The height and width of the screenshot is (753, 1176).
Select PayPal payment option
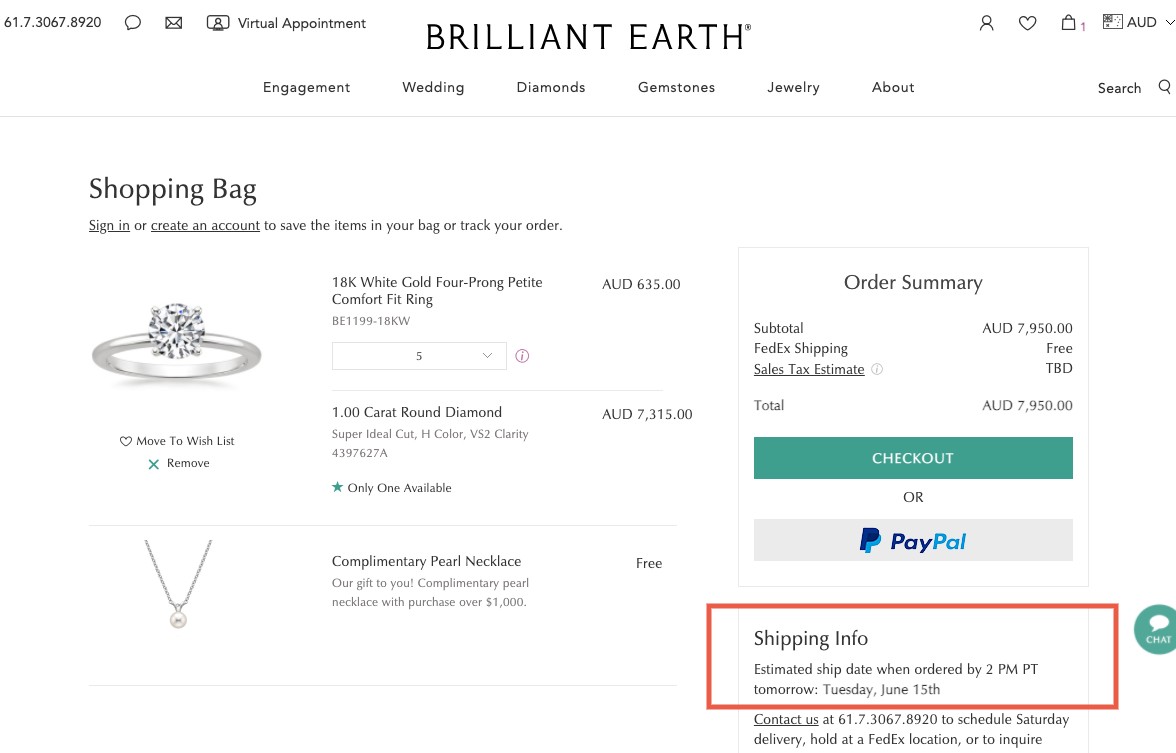point(912,540)
